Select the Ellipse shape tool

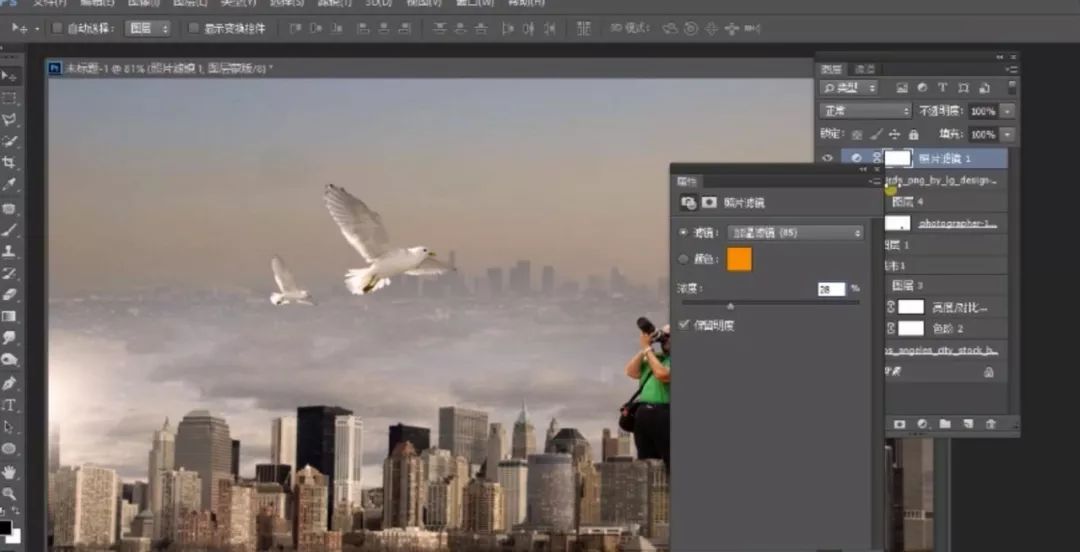pyautogui.click(x=10, y=449)
